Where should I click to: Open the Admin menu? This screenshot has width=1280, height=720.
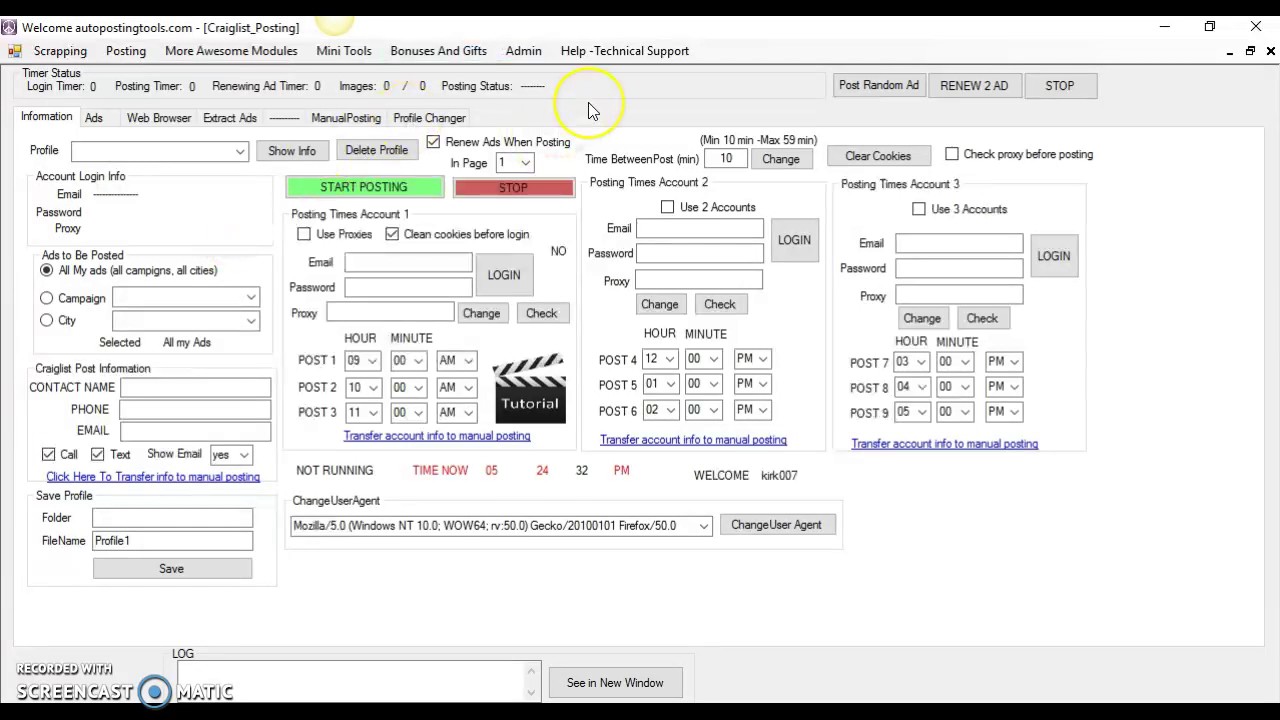click(x=523, y=51)
